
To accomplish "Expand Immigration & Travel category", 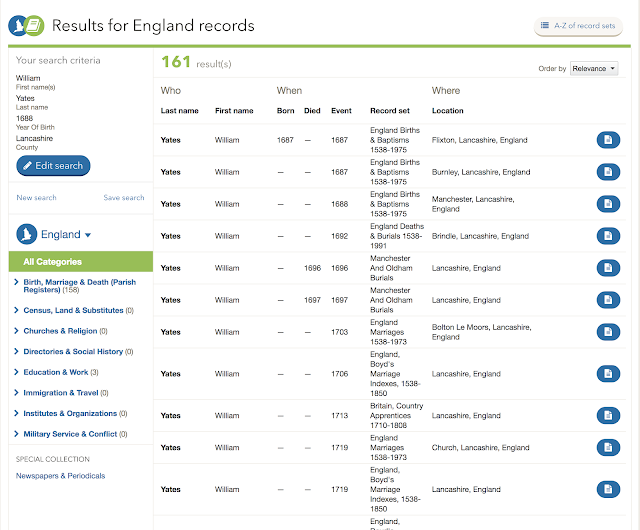I will (x=61, y=393).
